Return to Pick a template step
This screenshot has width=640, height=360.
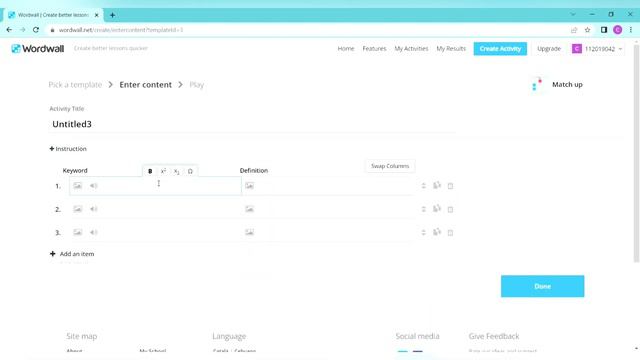pyautogui.click(x=75, y=84)
